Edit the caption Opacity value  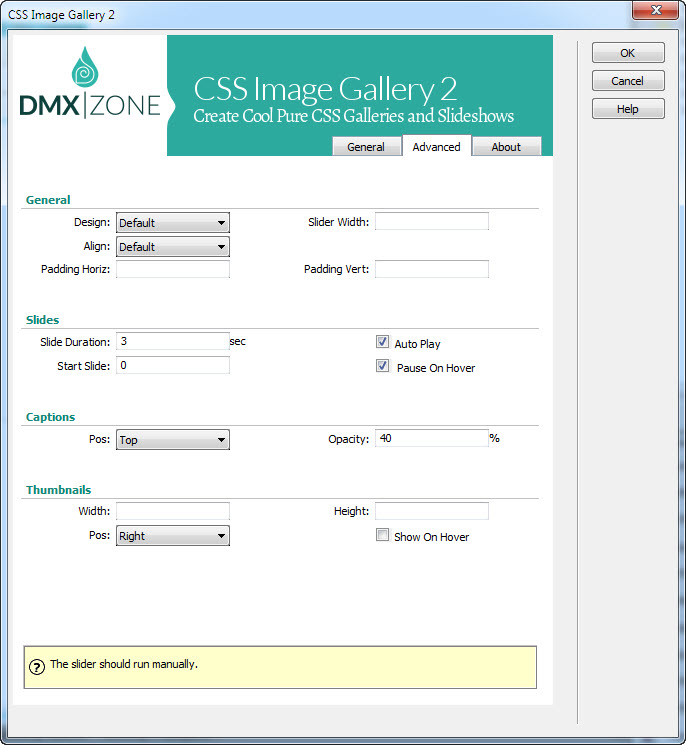[432, 438]
